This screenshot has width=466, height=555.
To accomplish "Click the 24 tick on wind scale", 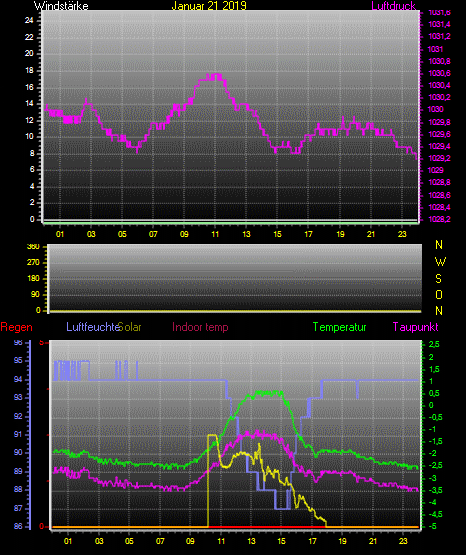I will [x=29, y=21].
